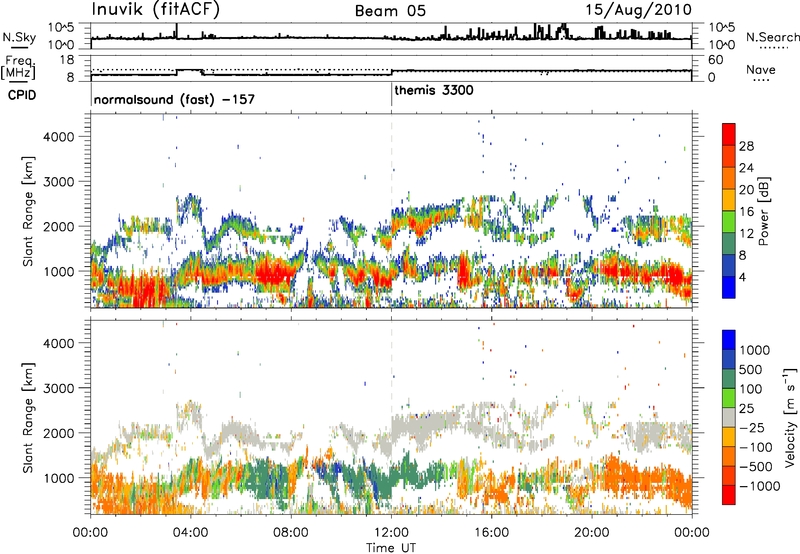
Task: Click the 18 tick on frequency axis
Action: 67,60
